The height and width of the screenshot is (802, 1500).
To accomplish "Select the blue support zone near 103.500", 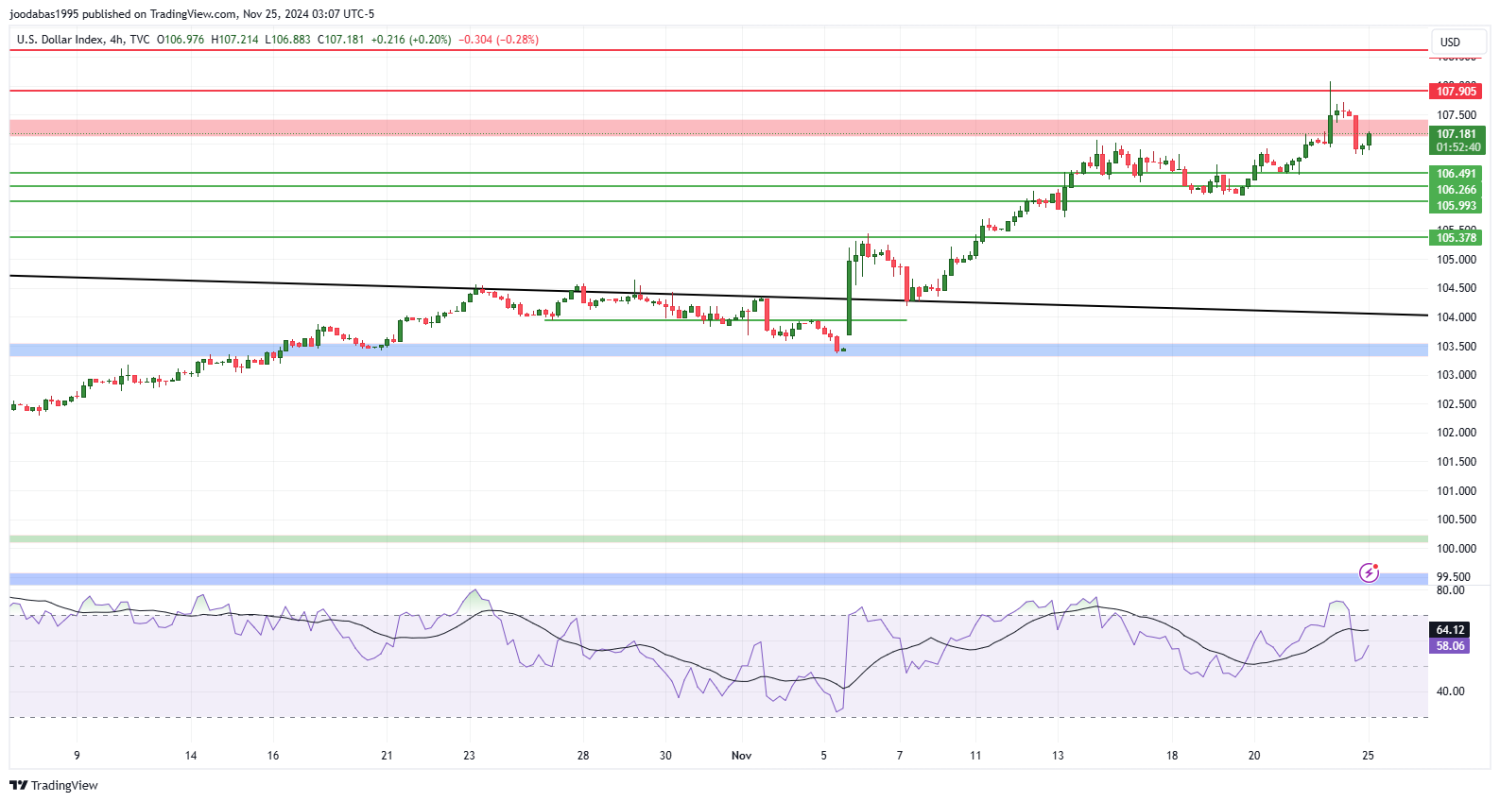I will pos(718,349).
